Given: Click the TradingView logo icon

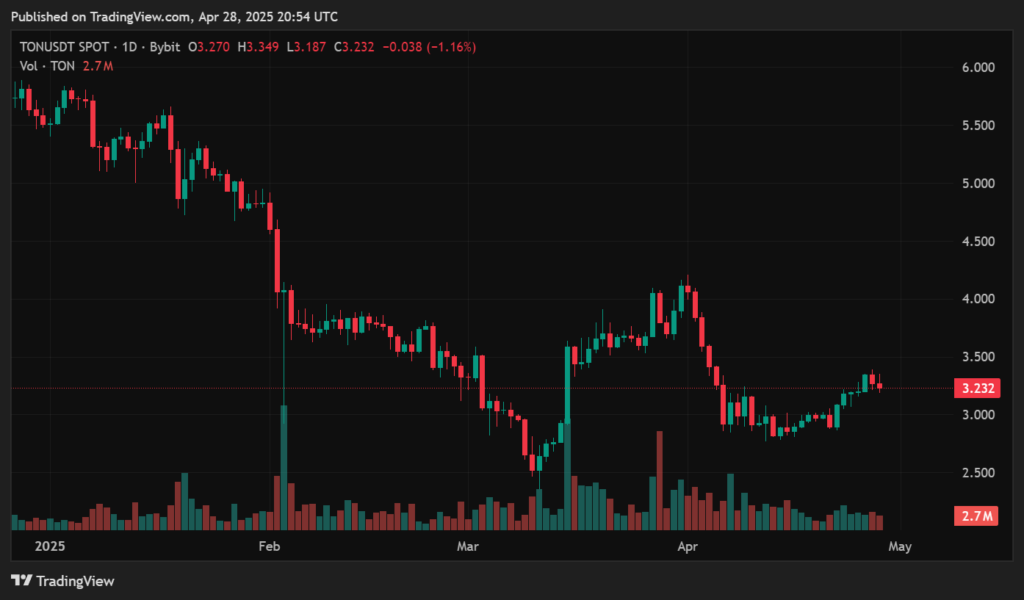Looking at the screenshot, I should [x=21, y=580].
